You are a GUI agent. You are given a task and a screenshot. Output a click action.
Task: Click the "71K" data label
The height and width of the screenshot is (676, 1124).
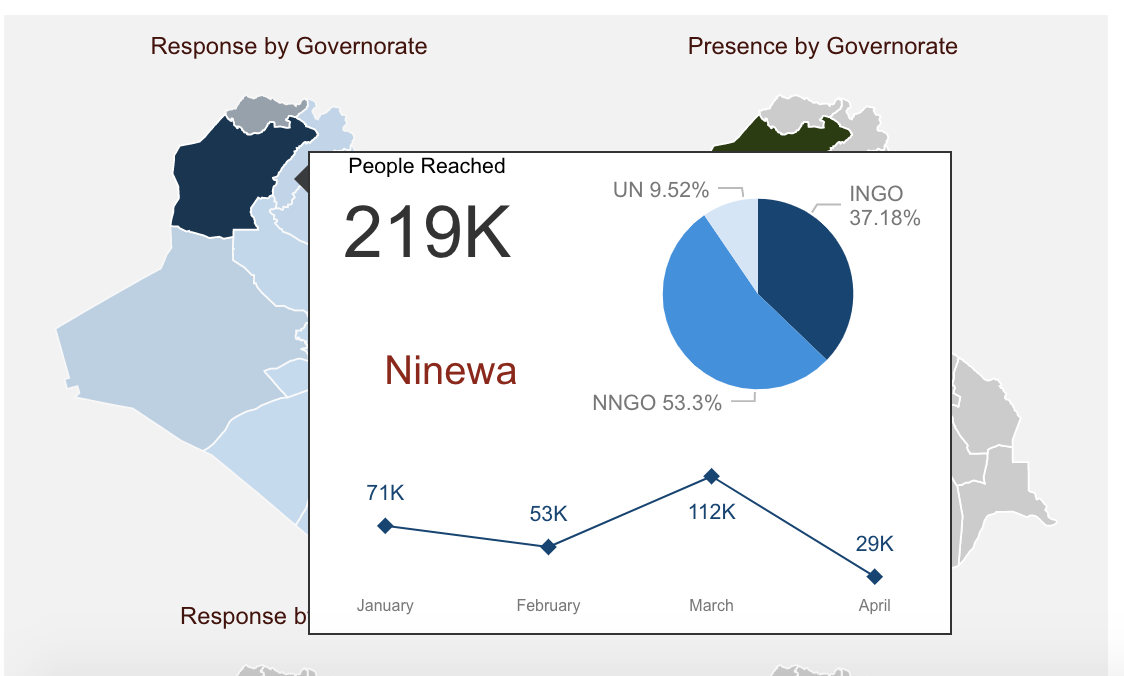[x=385, y=493]
